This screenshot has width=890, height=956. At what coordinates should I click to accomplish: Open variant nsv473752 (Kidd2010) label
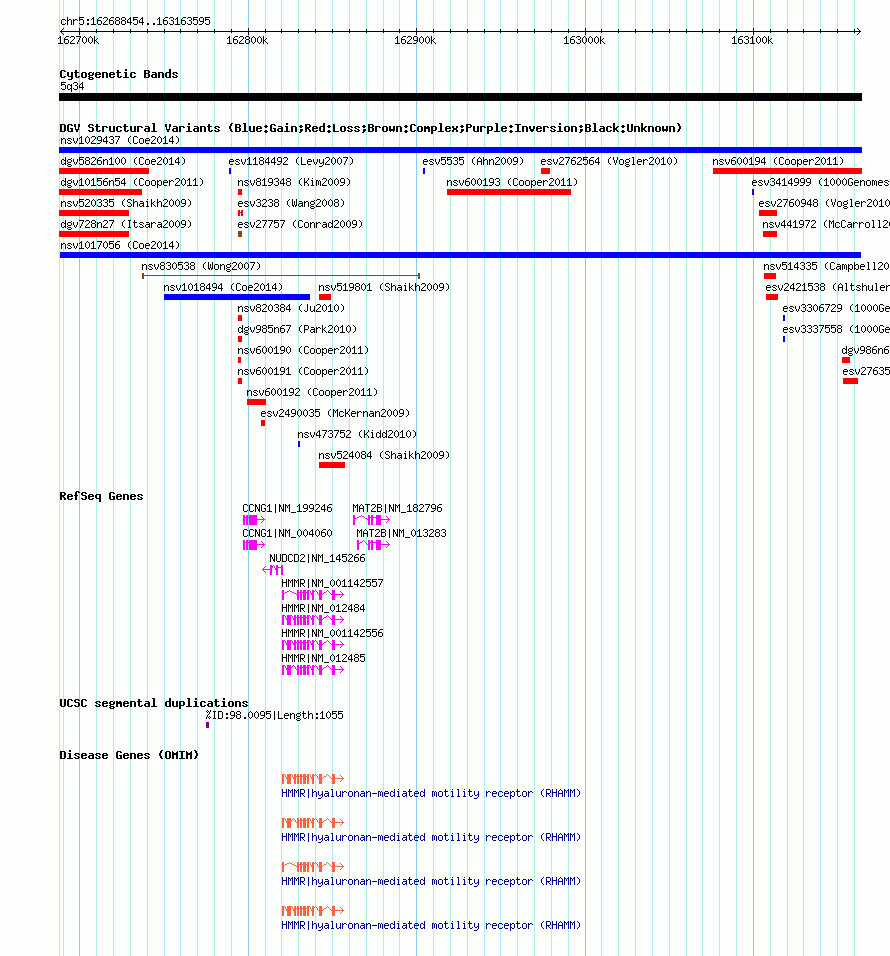[x=357, y=434]
